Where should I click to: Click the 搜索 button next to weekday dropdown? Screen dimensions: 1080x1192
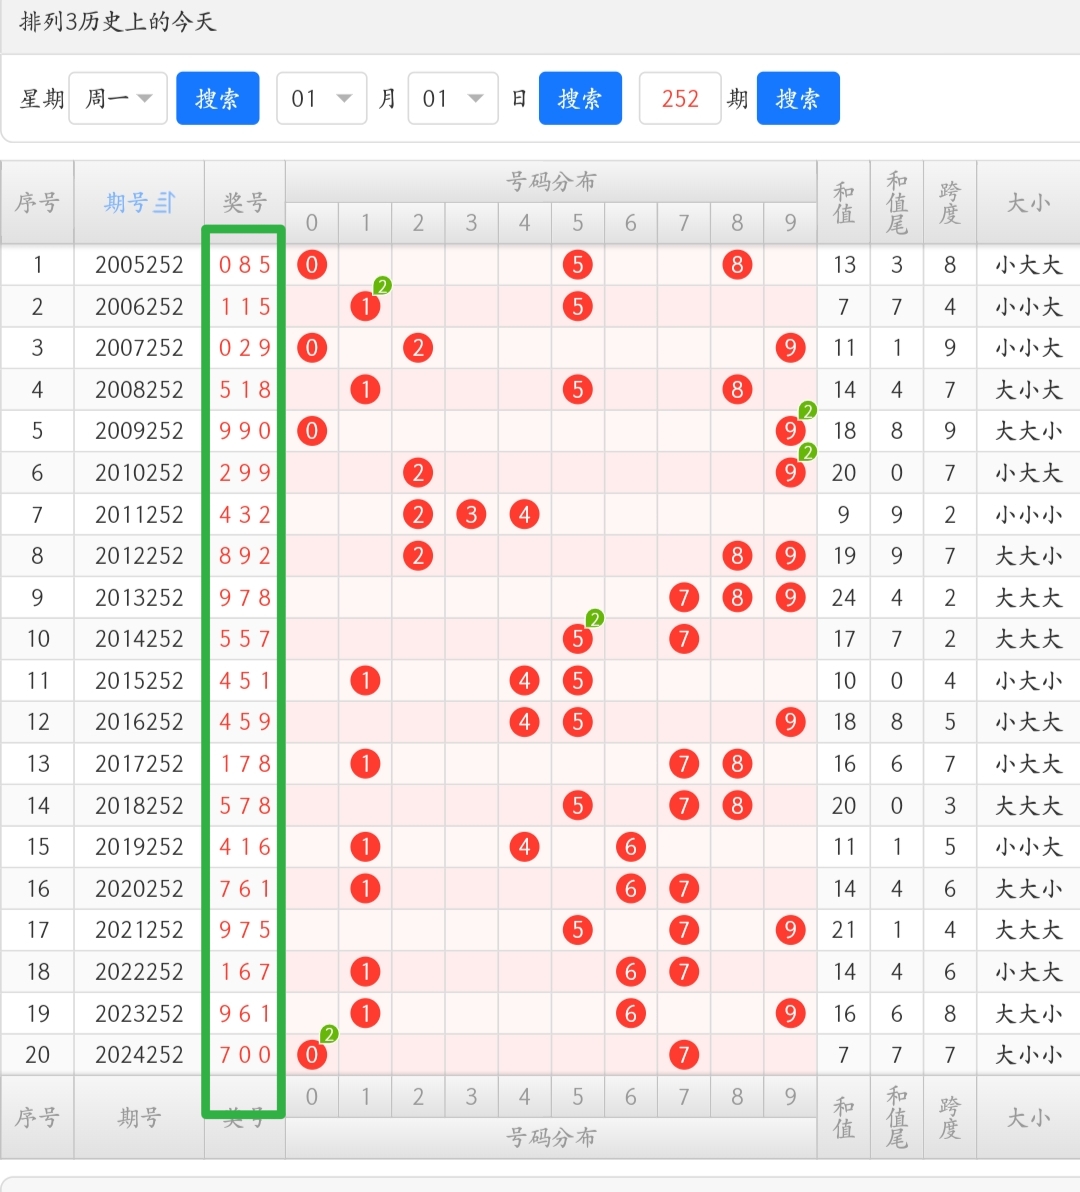point(217,98)
